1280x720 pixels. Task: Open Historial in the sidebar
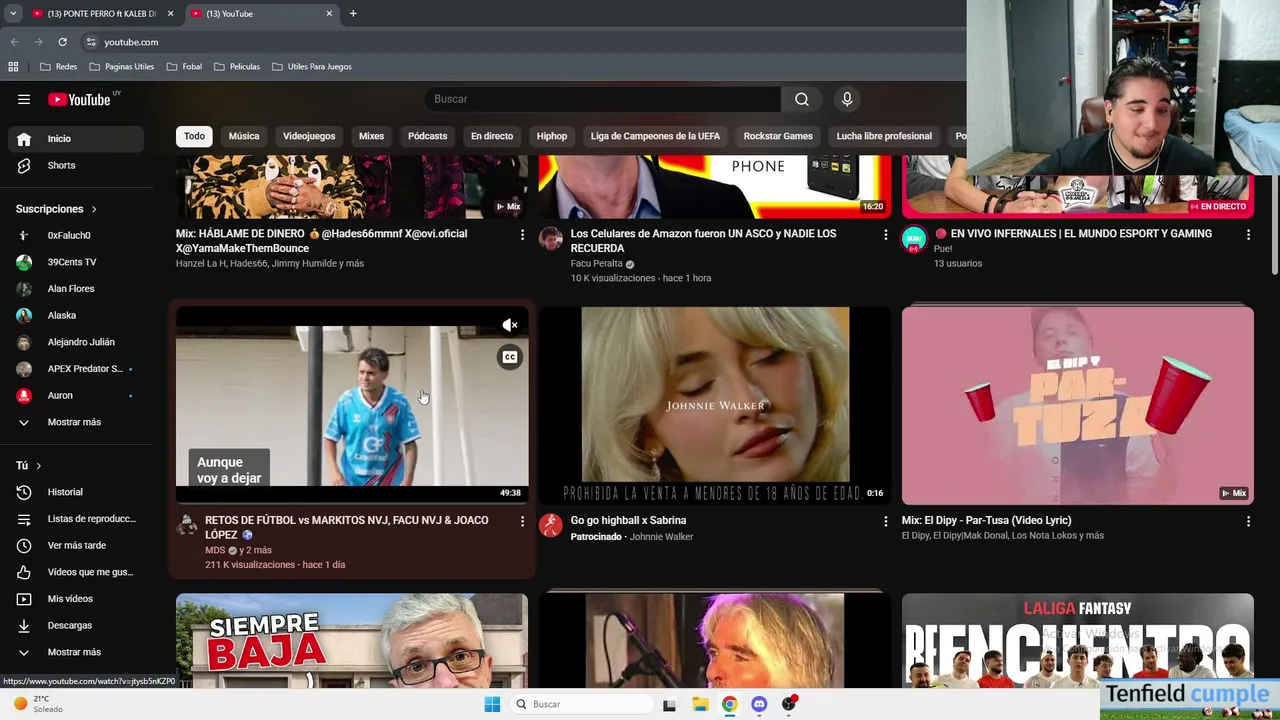[x=76, y=492]
